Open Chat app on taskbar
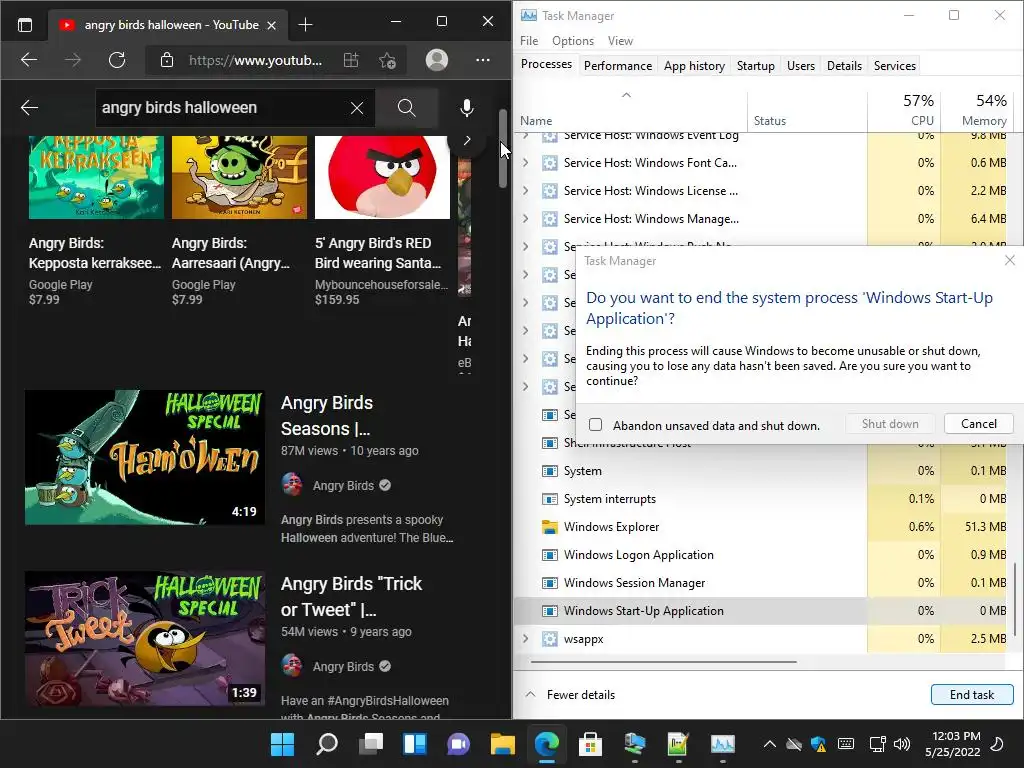This screenshot has width=1024, height=768. [x=458, y=744]
